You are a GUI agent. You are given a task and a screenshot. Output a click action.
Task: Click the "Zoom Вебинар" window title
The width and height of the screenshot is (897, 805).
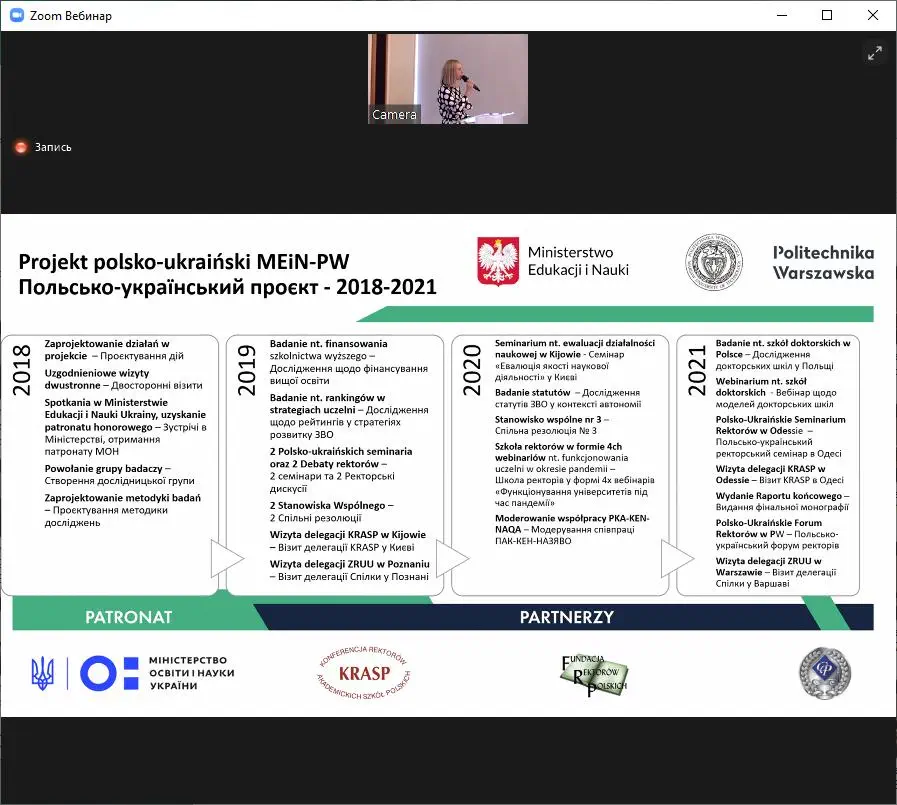click(x=71, y=15)
